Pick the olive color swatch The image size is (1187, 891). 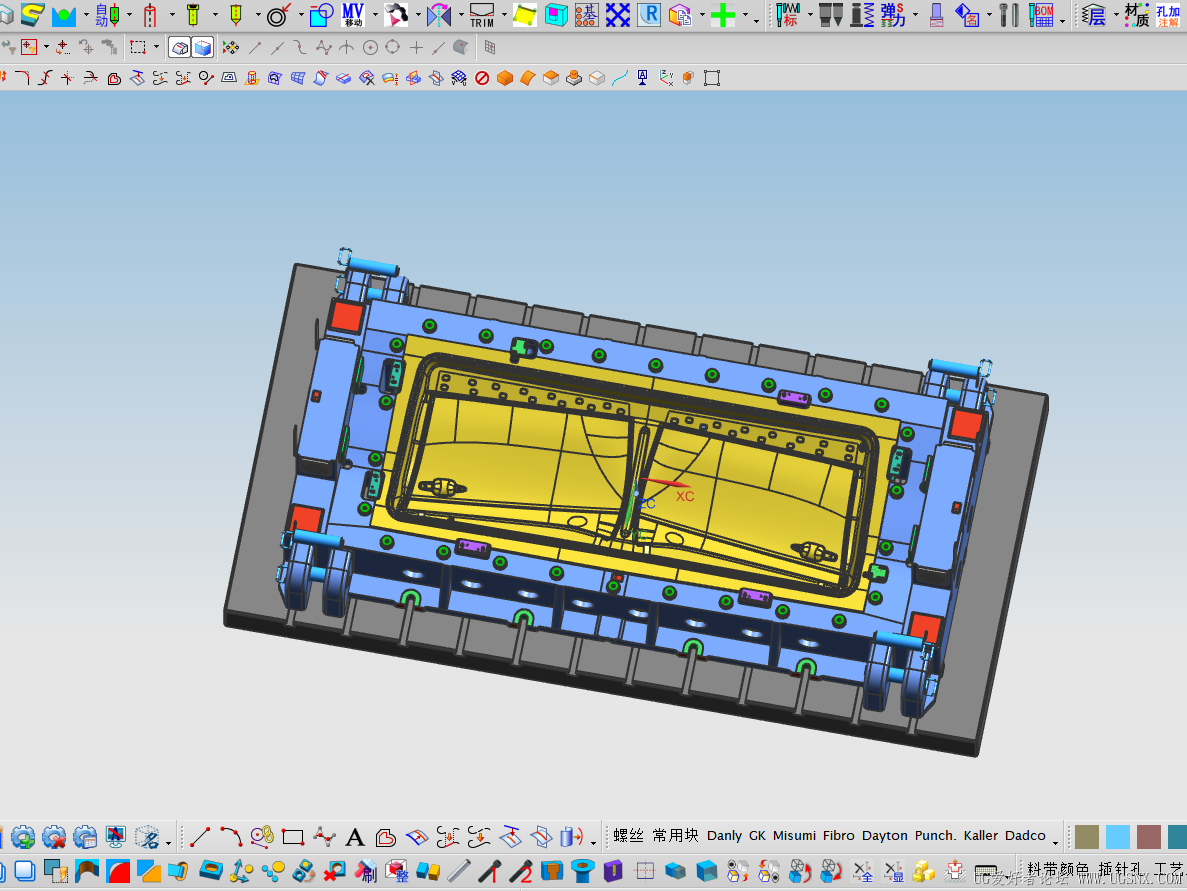tap(1087, 837)
